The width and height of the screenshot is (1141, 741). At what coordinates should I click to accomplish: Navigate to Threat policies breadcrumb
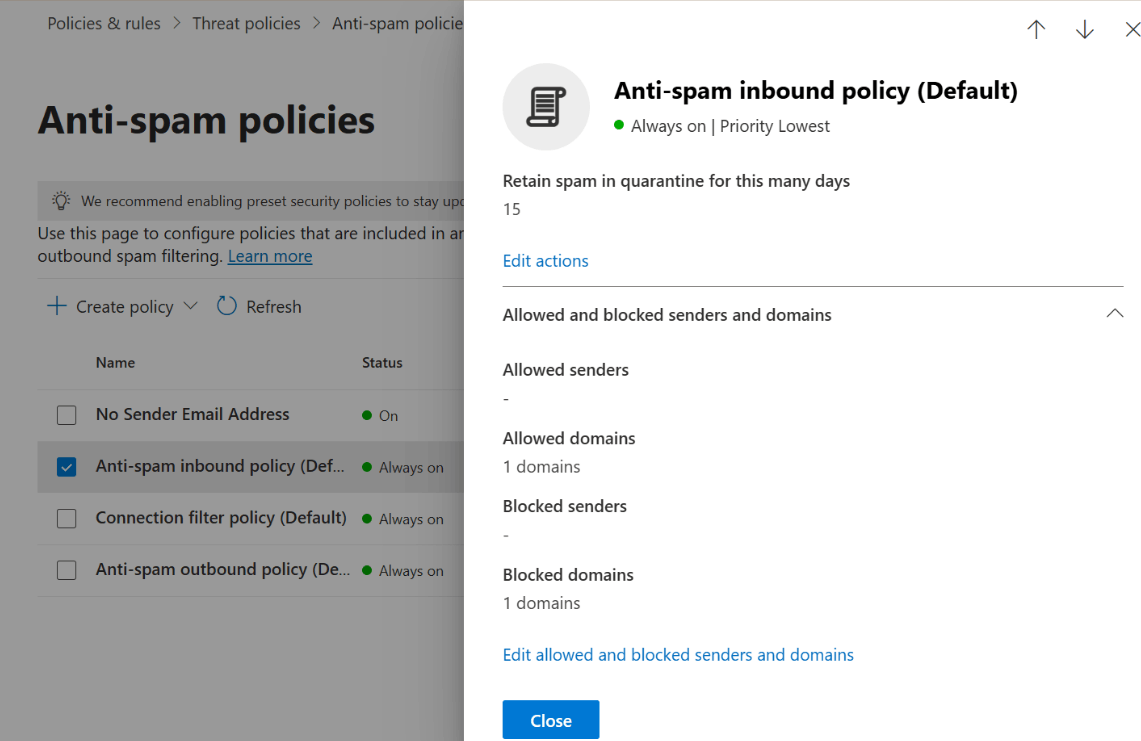pos(246,23)
